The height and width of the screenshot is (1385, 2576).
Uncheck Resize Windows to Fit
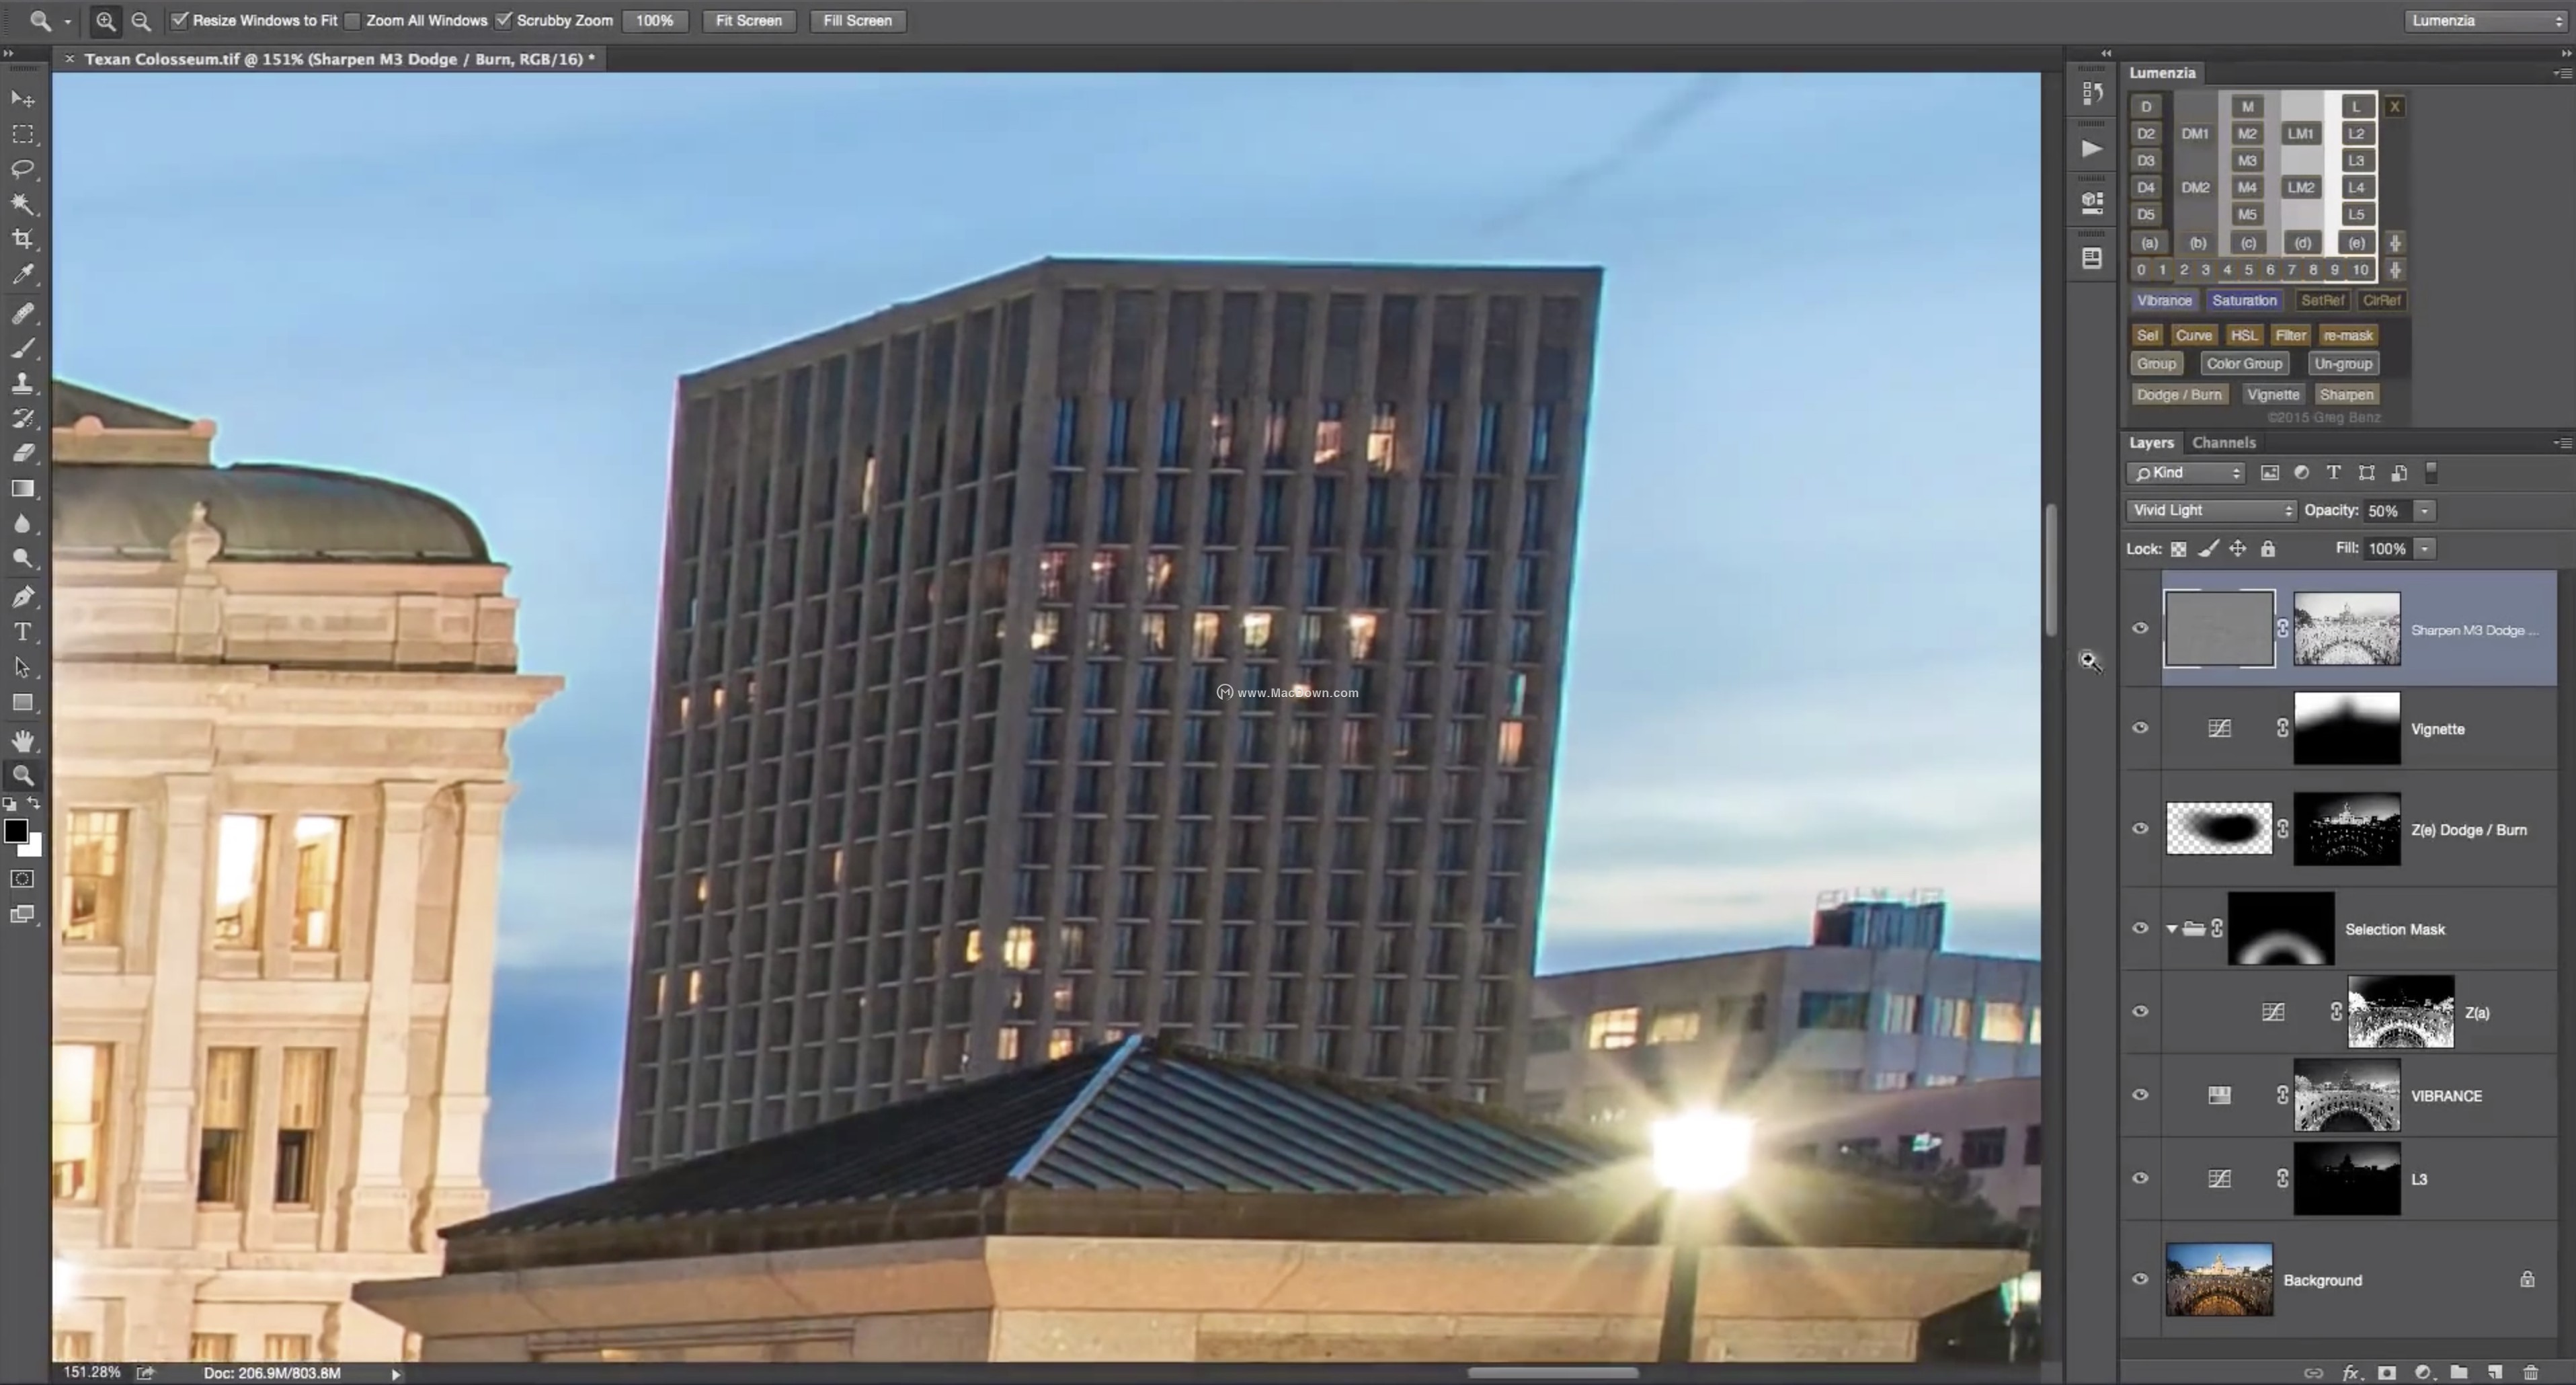tap(180, 21)
